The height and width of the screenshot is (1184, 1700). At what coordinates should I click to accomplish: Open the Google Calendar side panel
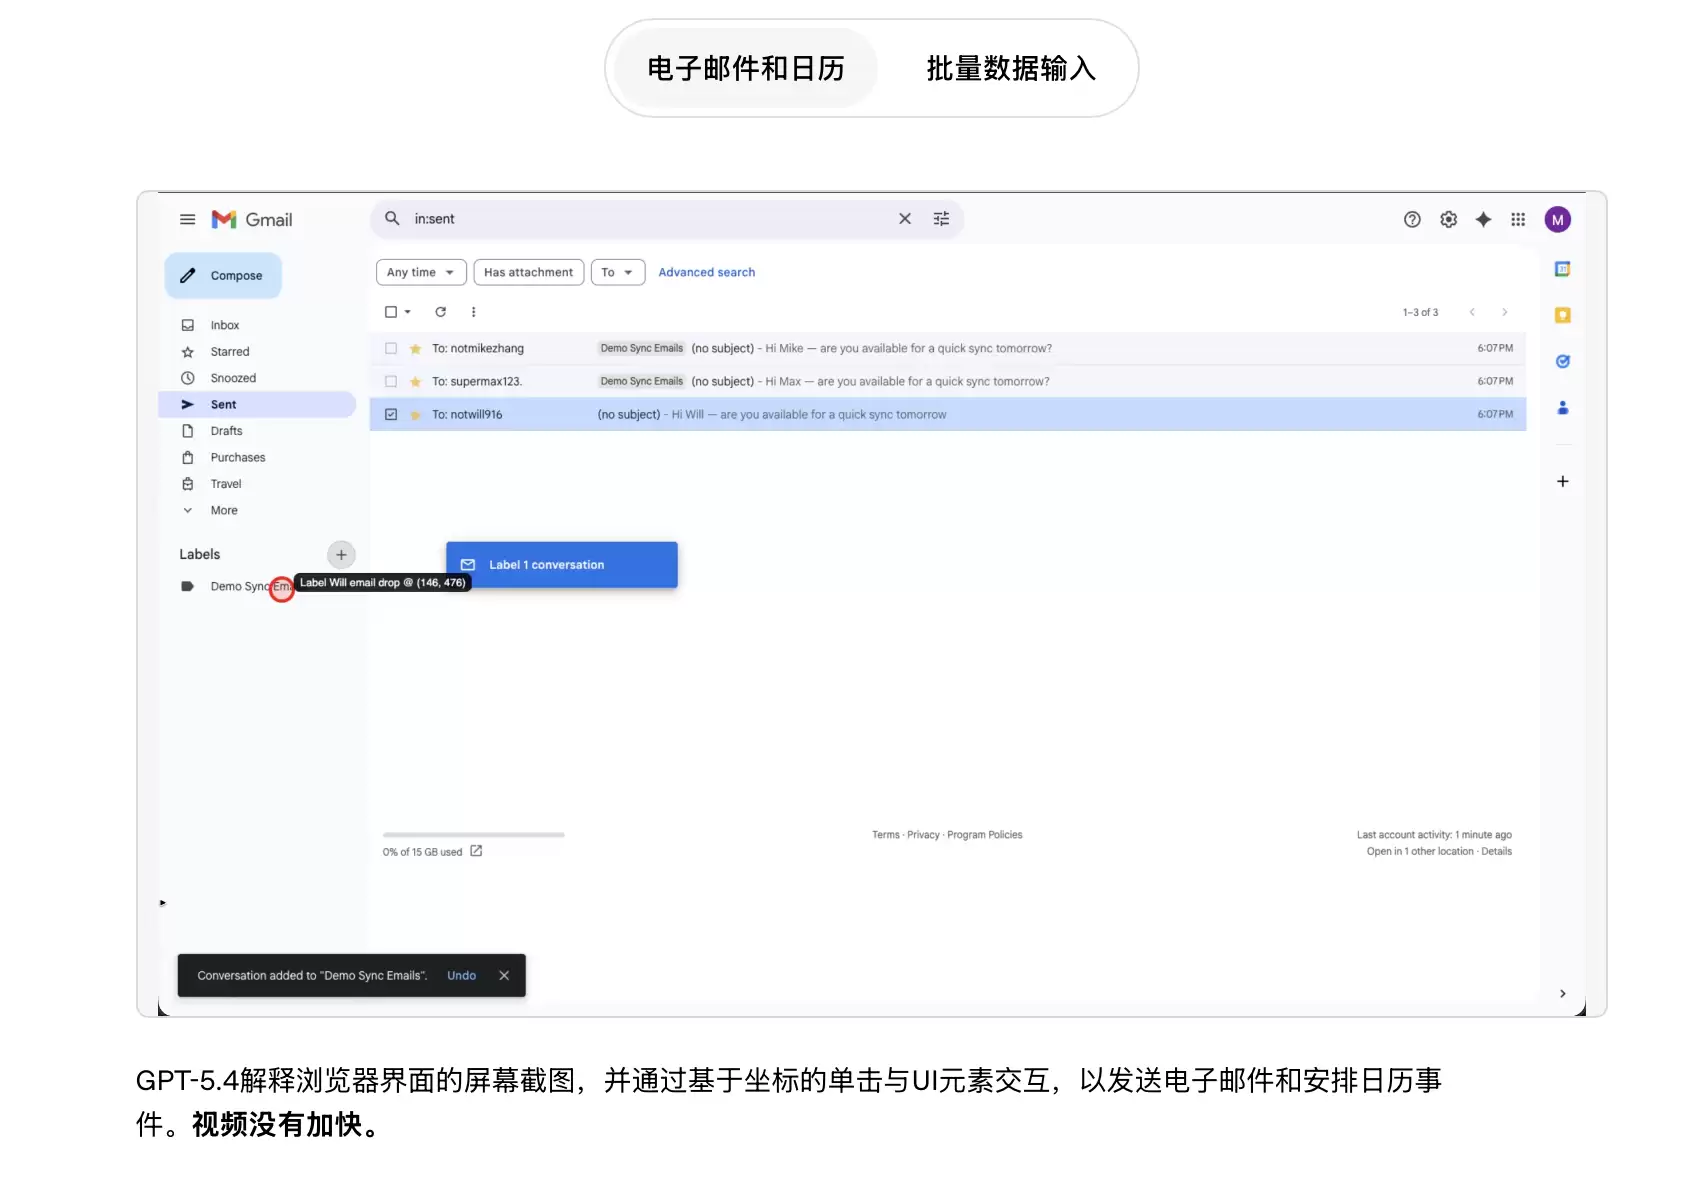[x=1563, y=268]
